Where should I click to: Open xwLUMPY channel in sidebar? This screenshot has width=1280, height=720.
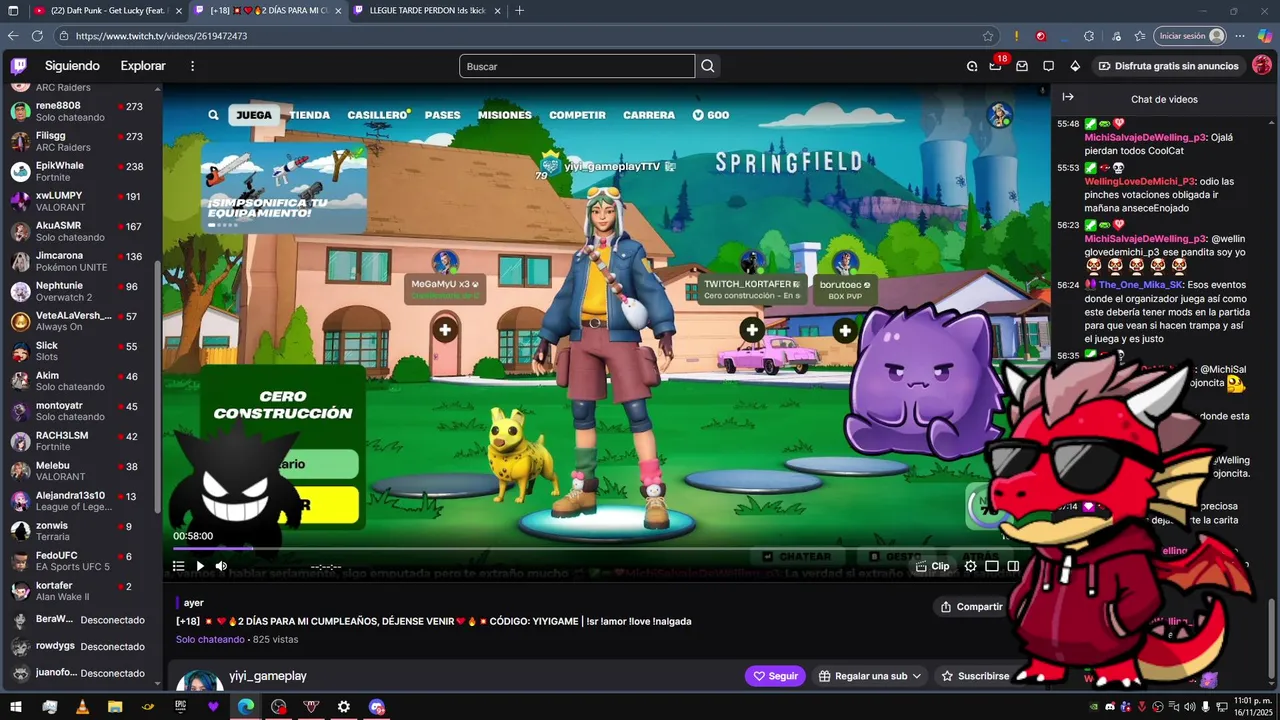click(x=78, y=201)
